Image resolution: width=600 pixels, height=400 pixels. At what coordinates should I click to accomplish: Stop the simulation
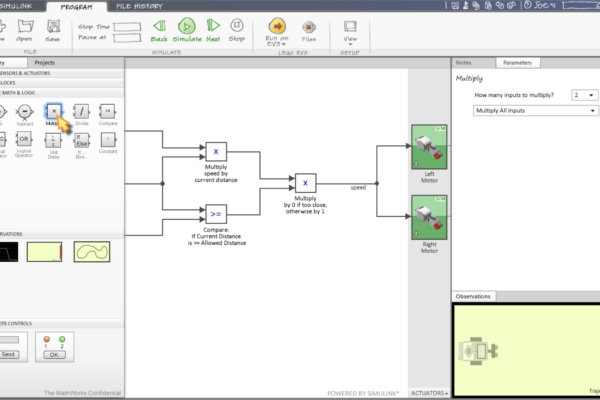click(236, 28)
